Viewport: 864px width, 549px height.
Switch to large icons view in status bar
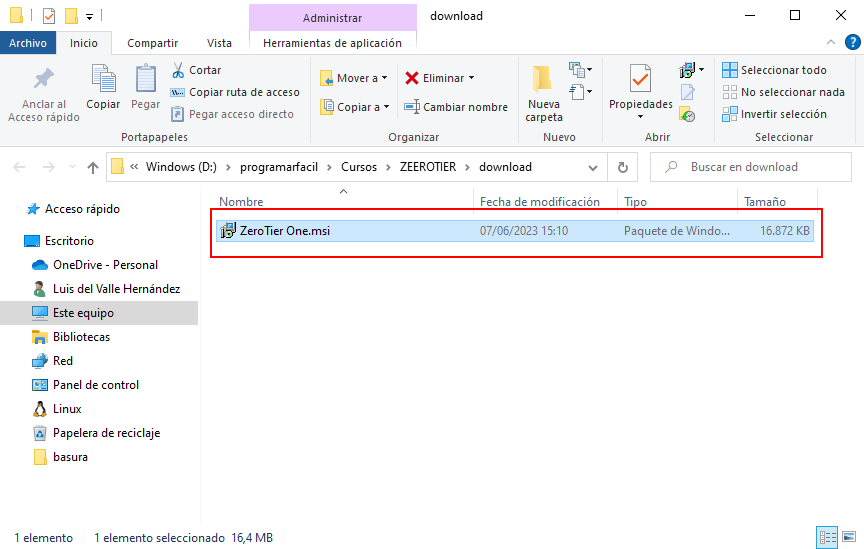(x=847, y=537)
